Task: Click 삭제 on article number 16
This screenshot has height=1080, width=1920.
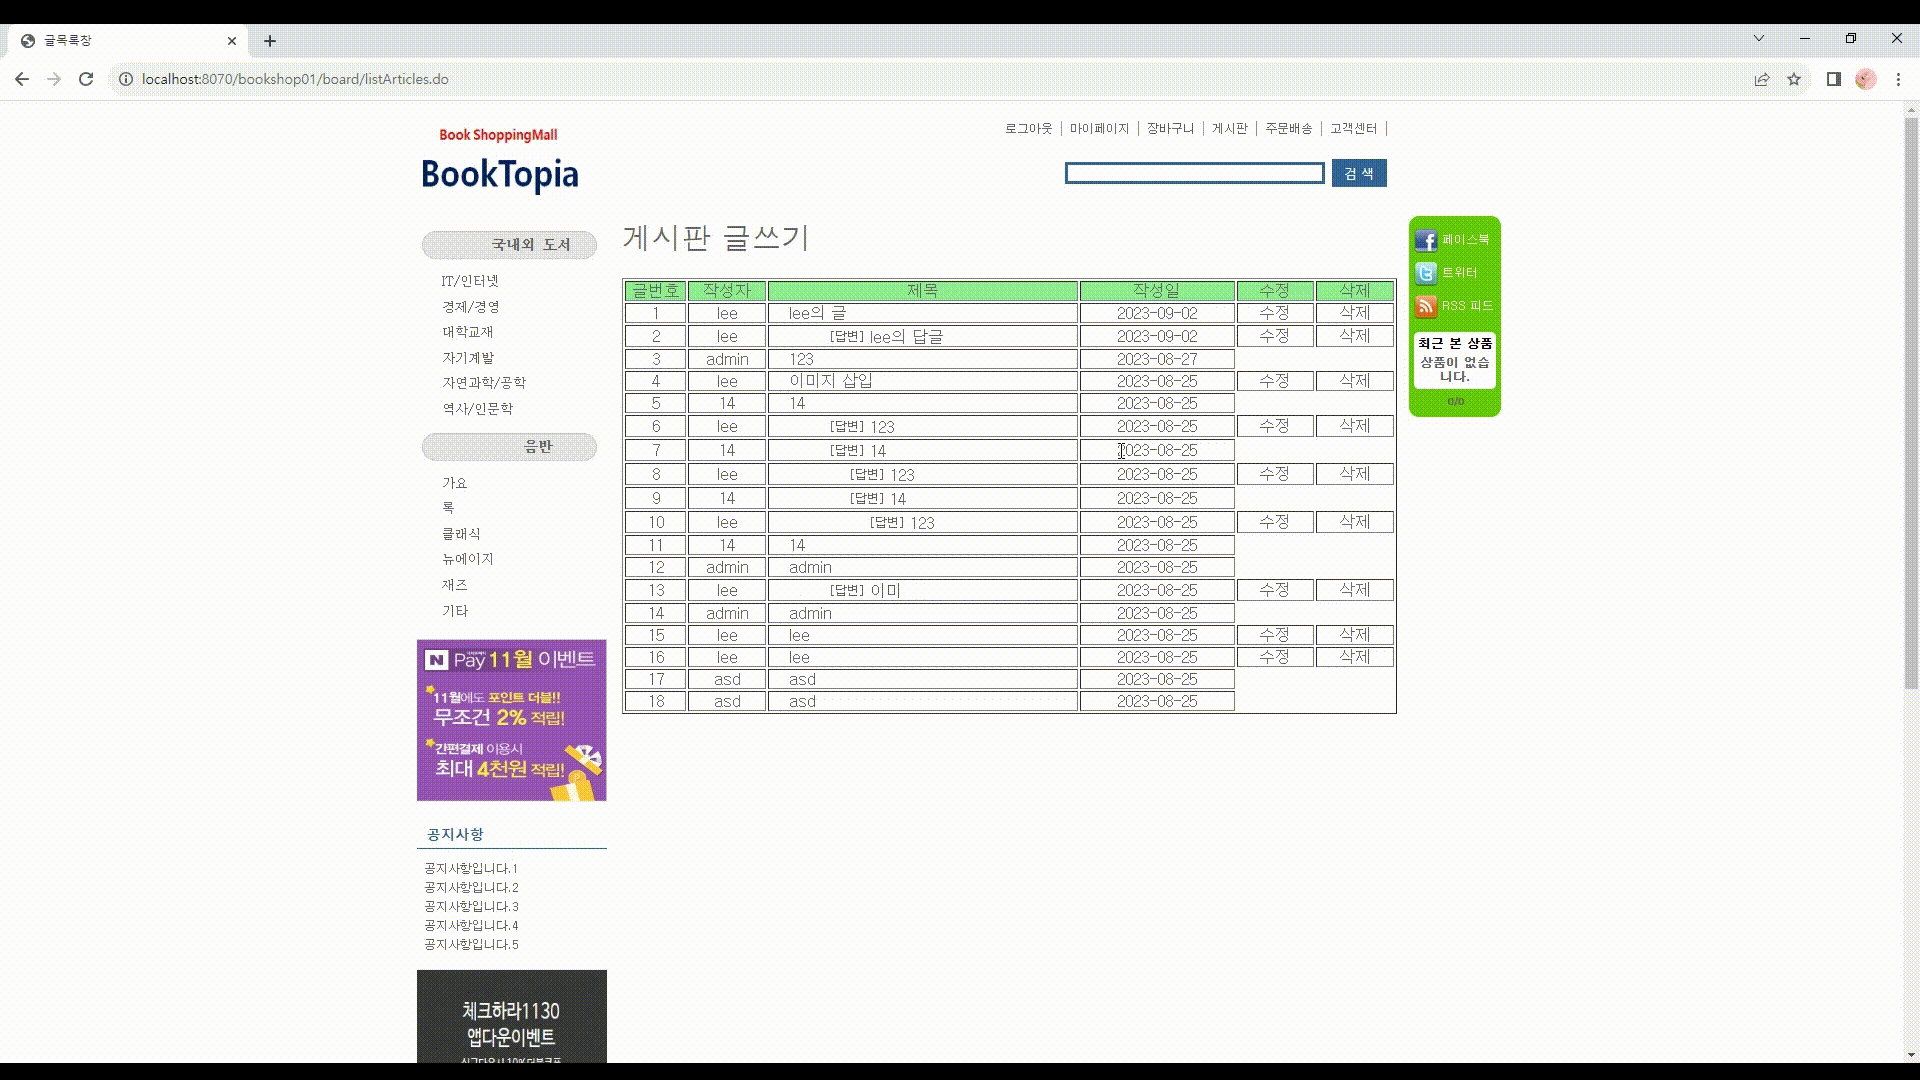Action: click(x=1355, y=657)
